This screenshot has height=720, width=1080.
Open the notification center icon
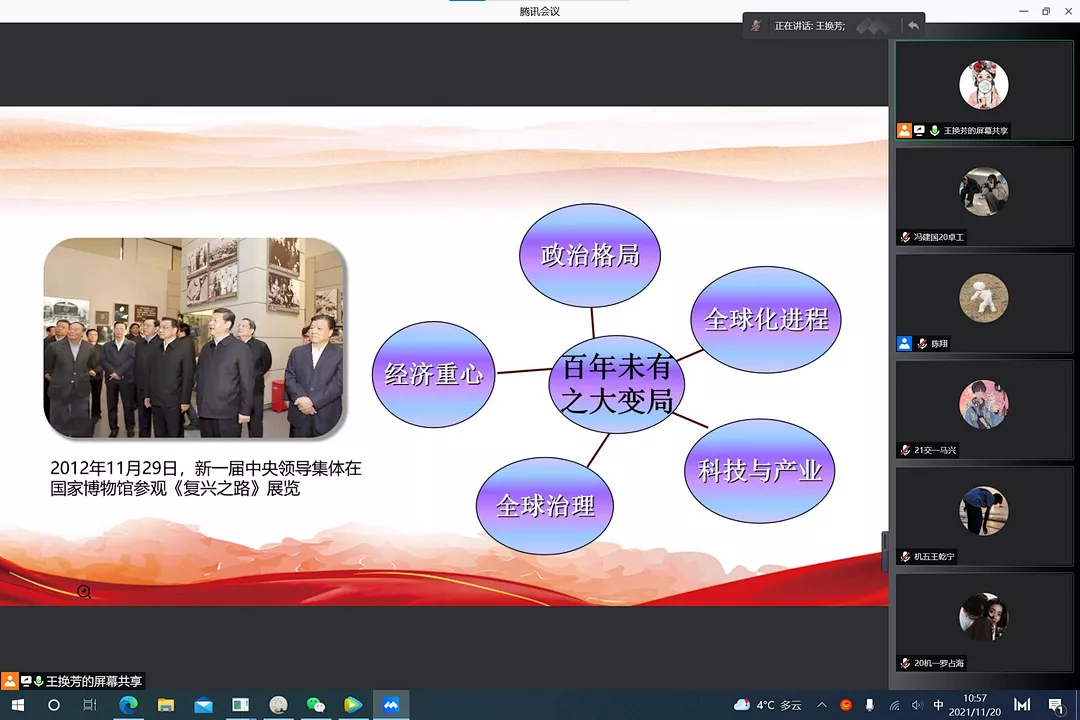[1055, 705]
